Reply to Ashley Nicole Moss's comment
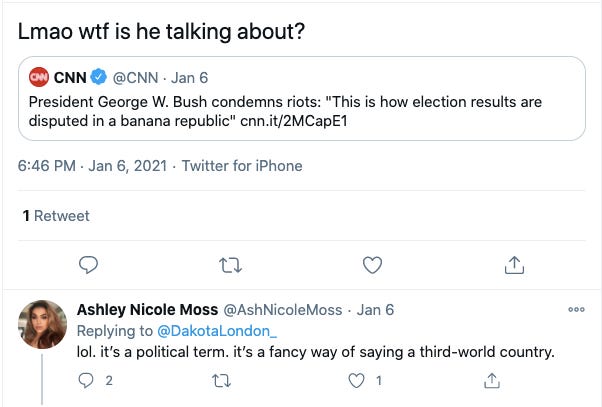Viewport: 602px width, 407px height. 84,380
